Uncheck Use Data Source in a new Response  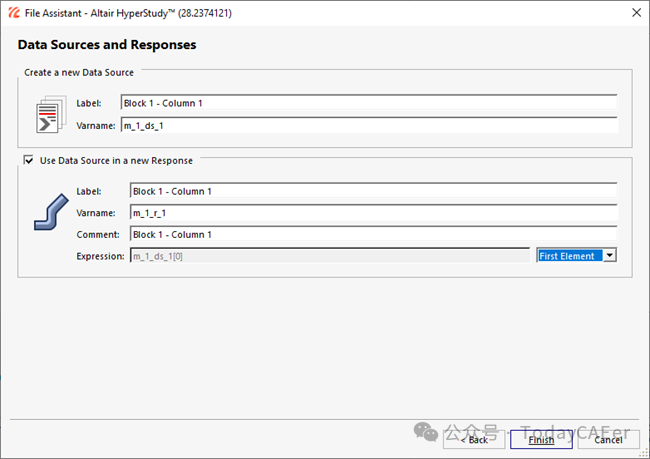click(x=28, y=160)
